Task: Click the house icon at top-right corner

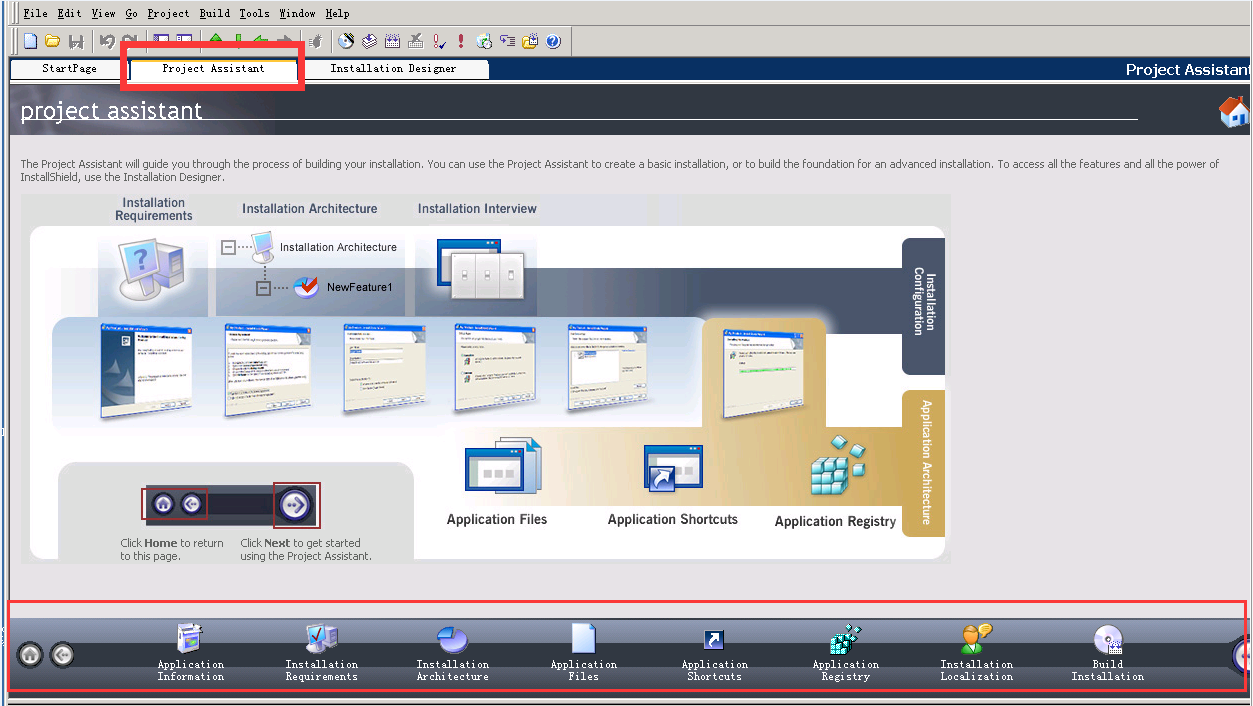Action: coord(1234,112)
